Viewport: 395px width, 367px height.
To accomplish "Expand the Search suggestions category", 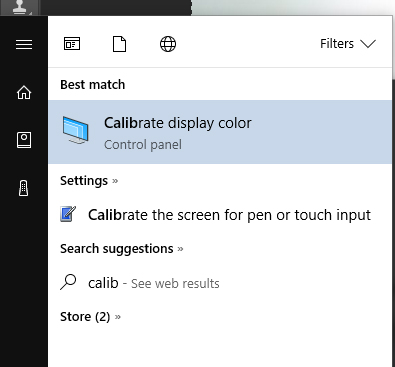I will click(122, 249).
